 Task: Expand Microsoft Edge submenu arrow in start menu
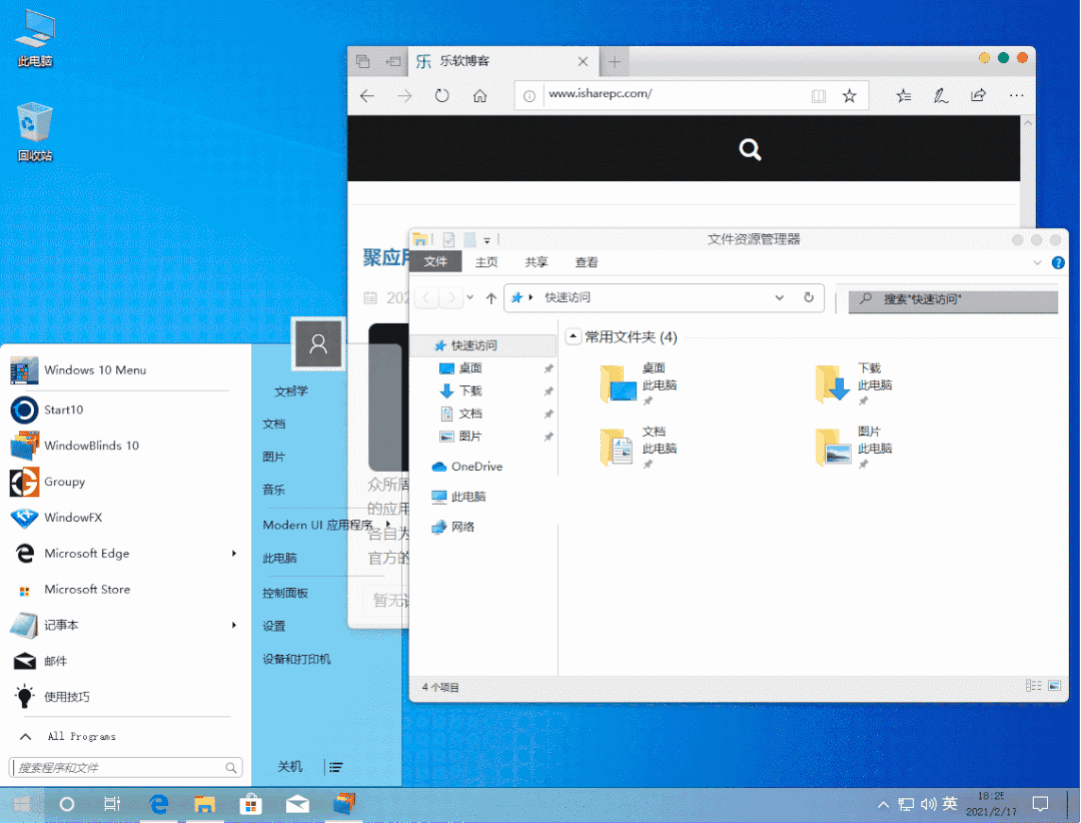[234, 553]
